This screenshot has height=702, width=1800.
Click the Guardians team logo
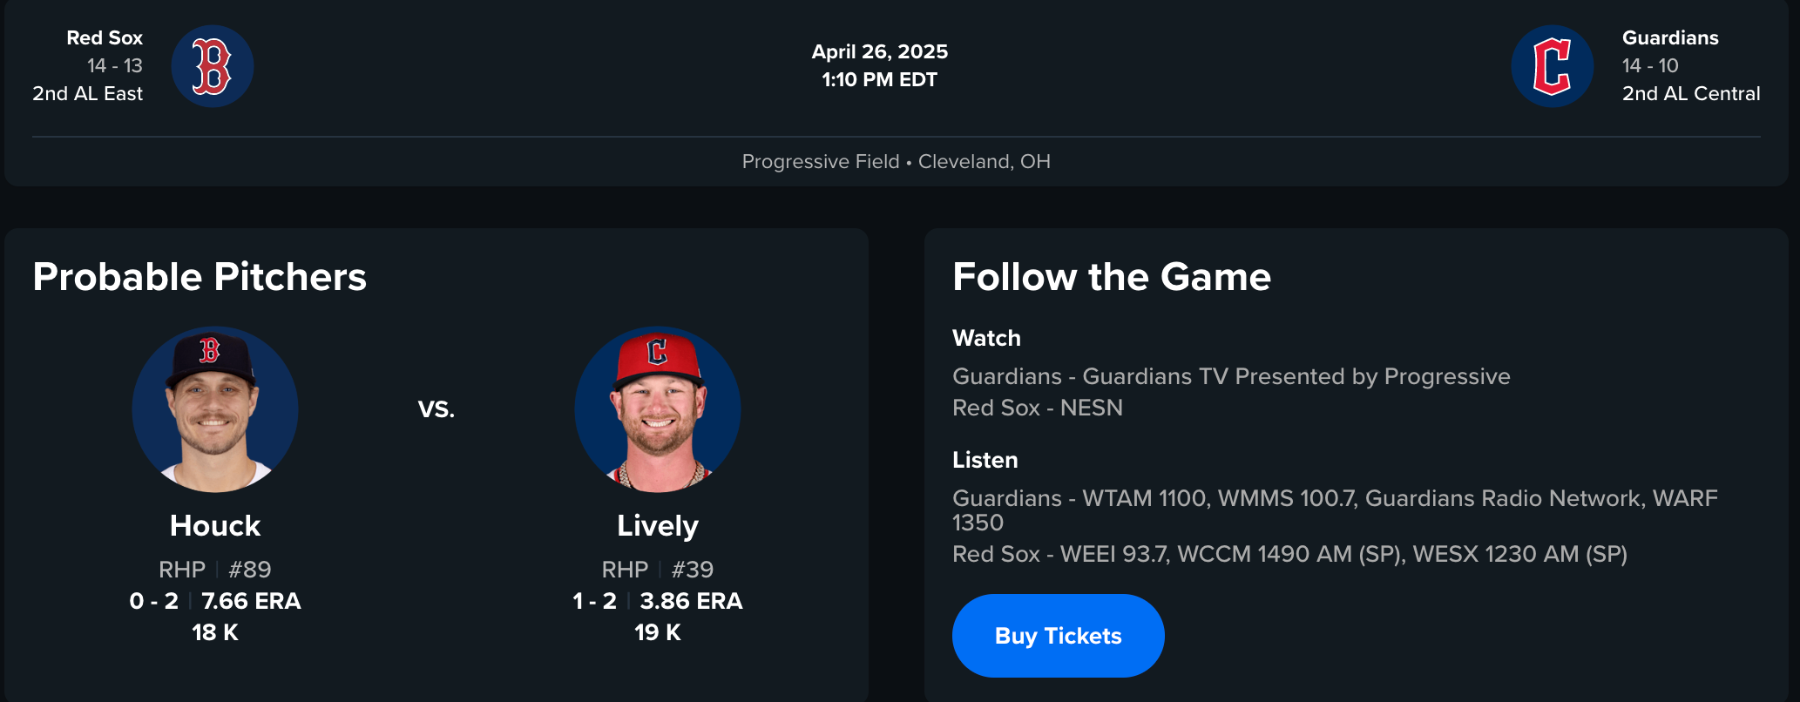(1552, 66)
